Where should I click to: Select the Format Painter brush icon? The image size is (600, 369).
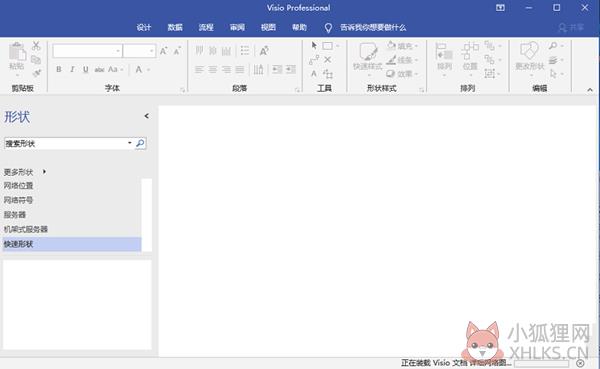37,73
